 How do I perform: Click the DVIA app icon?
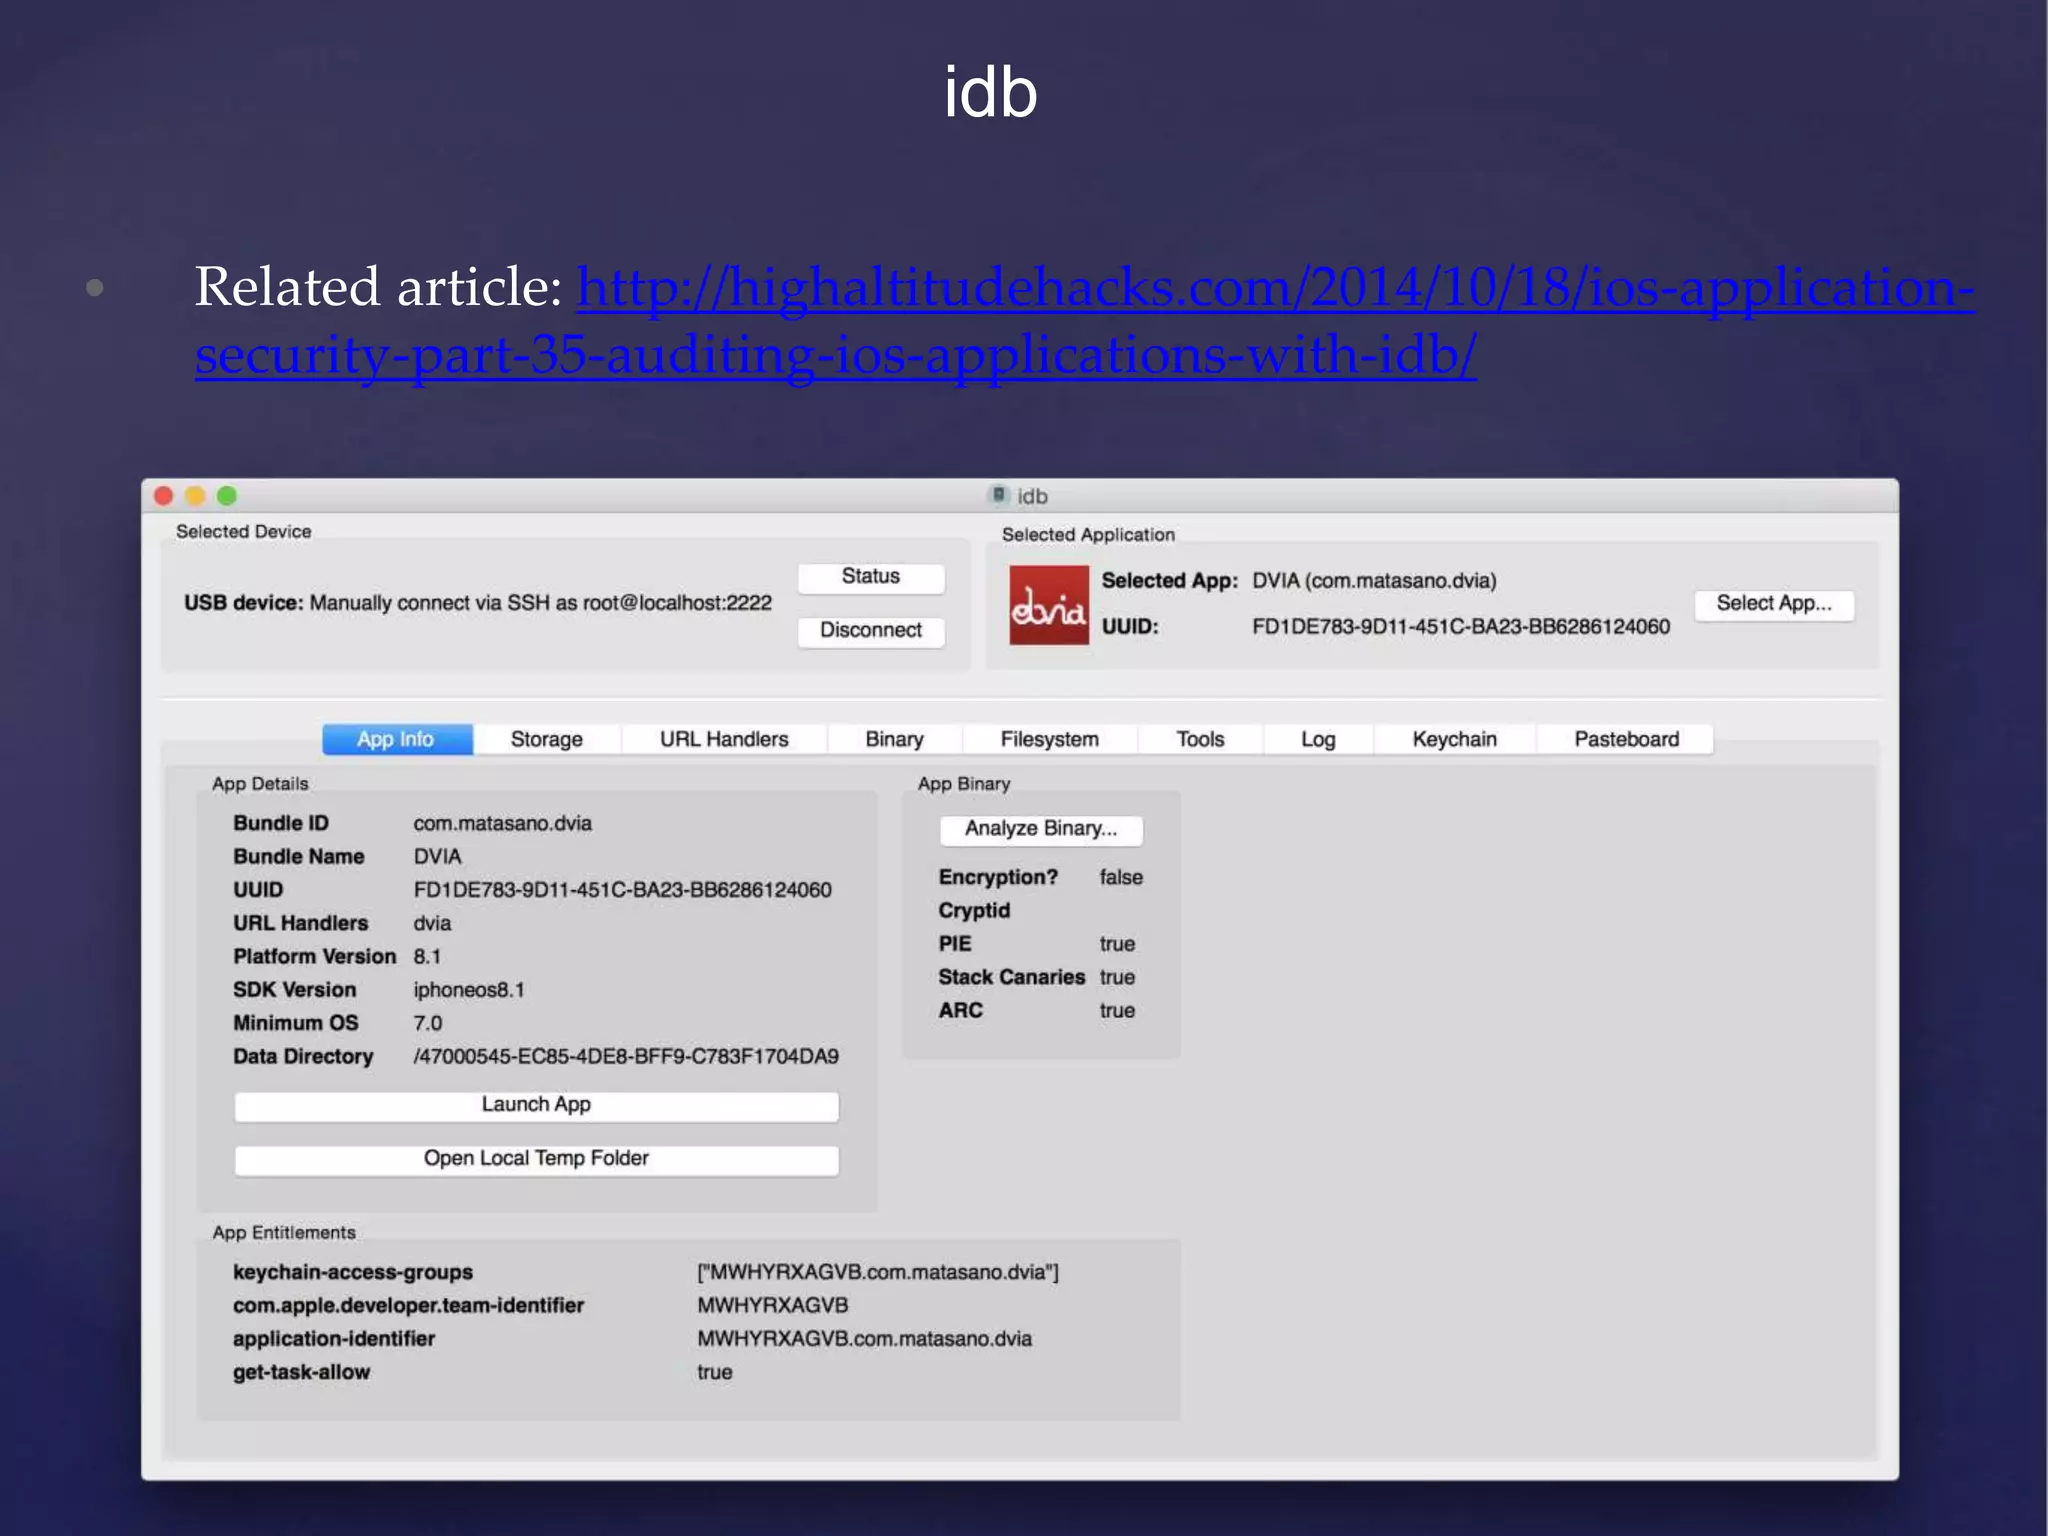point(1048,604)
